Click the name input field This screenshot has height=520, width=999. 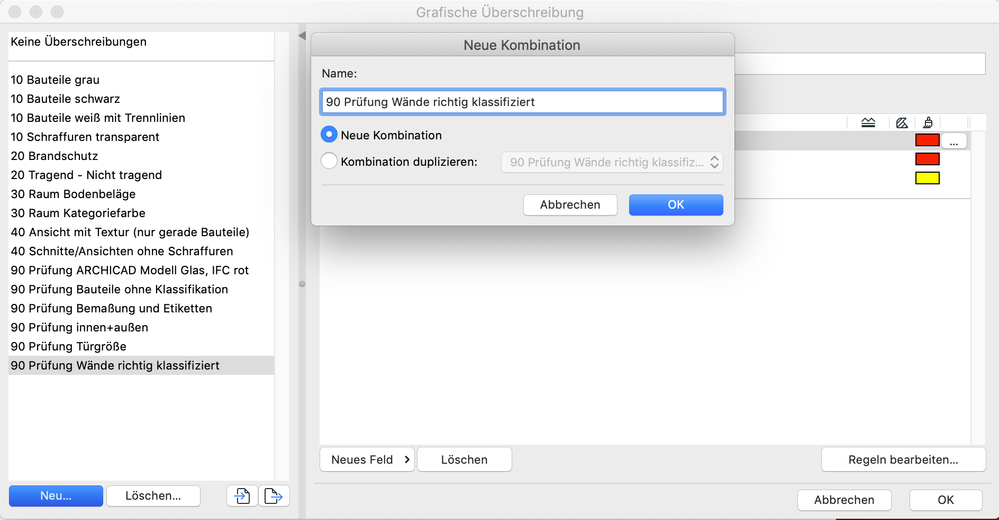[x=522, y=102]
